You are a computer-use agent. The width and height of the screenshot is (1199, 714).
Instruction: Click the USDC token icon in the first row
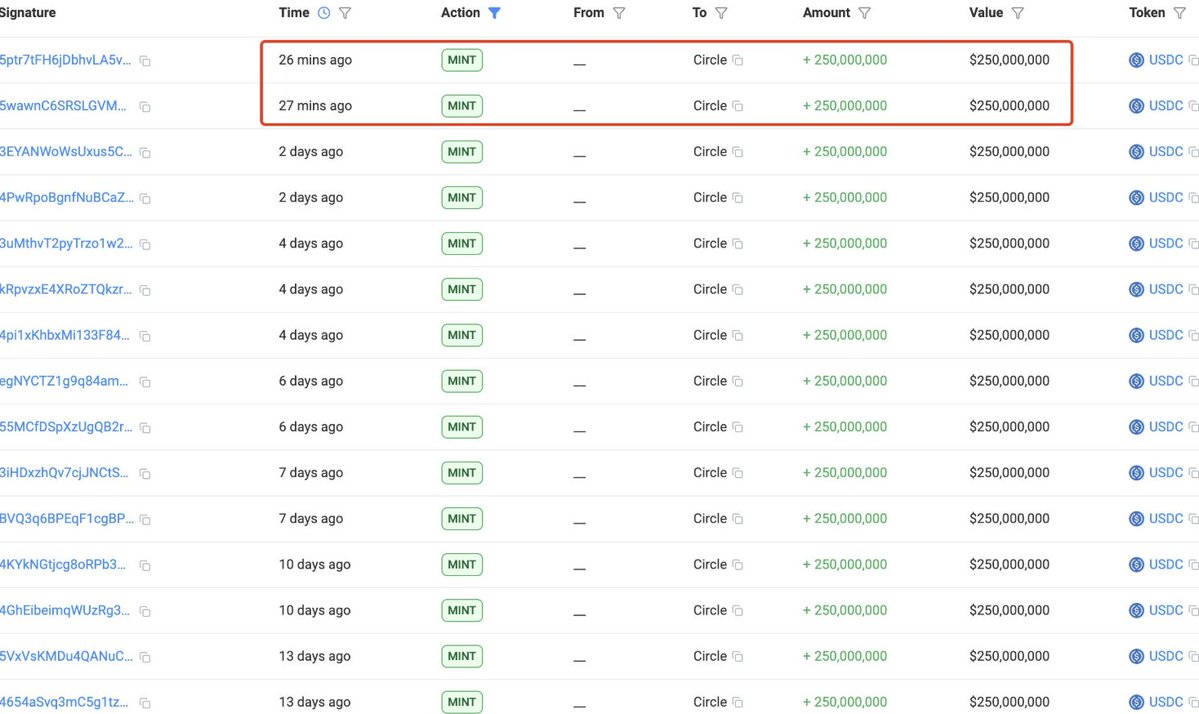coord(1136,60)
